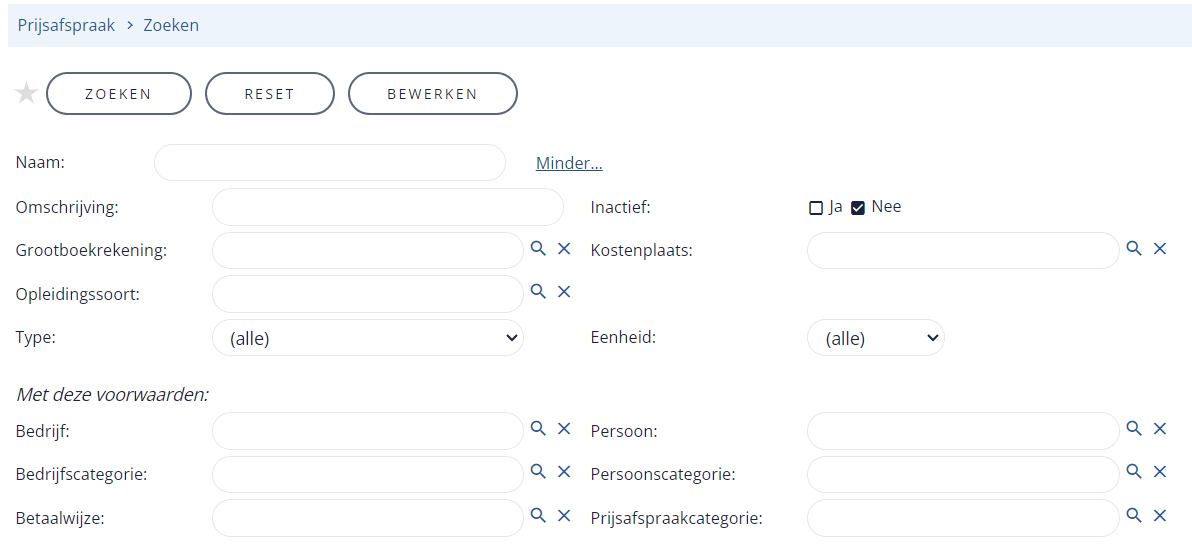This screenshot has width=1192, height=550.
Task: Collapse filters via Minder... link
Action: pyautogui.click(x=569, y=163)
